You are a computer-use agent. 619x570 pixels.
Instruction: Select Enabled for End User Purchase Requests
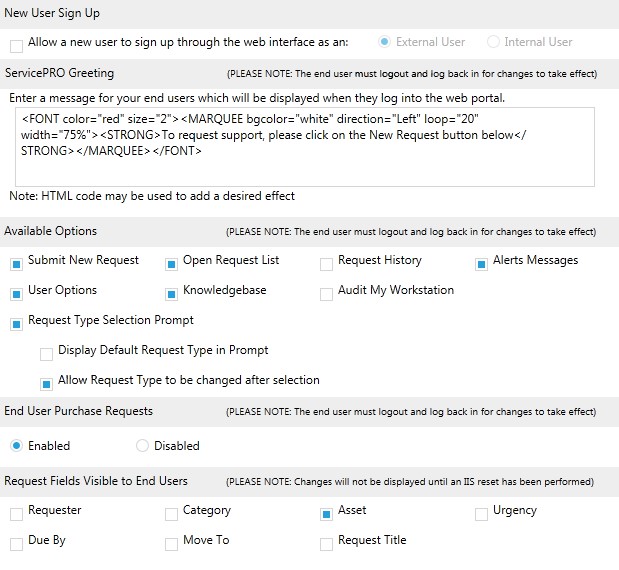pos(16,446)
